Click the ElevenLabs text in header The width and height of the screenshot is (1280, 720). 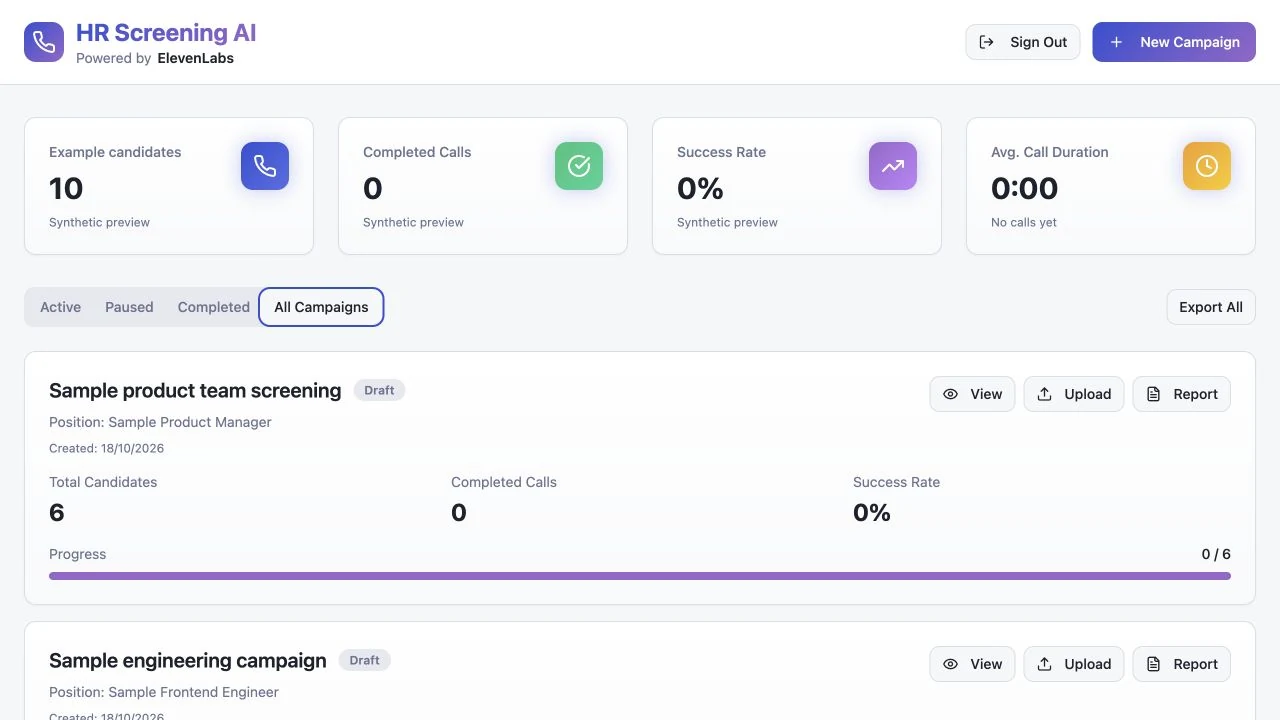coord(196,58)
